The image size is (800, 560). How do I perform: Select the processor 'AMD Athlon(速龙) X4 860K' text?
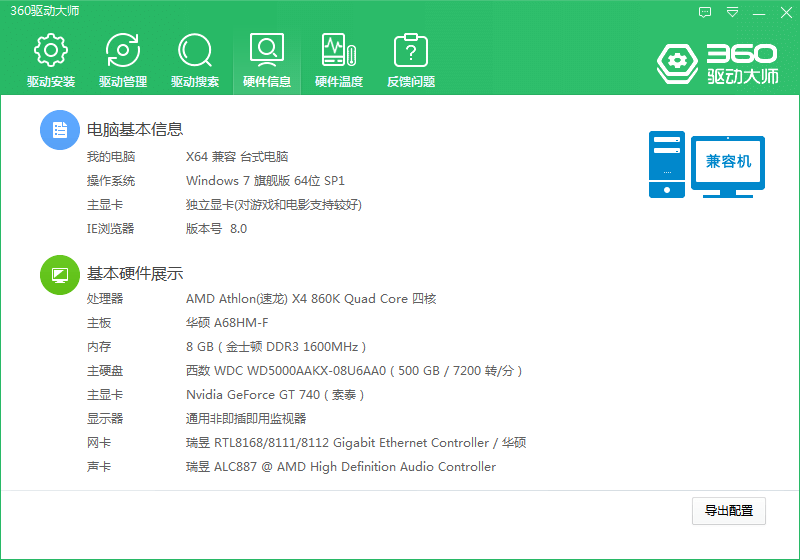[x=263, y=298]
